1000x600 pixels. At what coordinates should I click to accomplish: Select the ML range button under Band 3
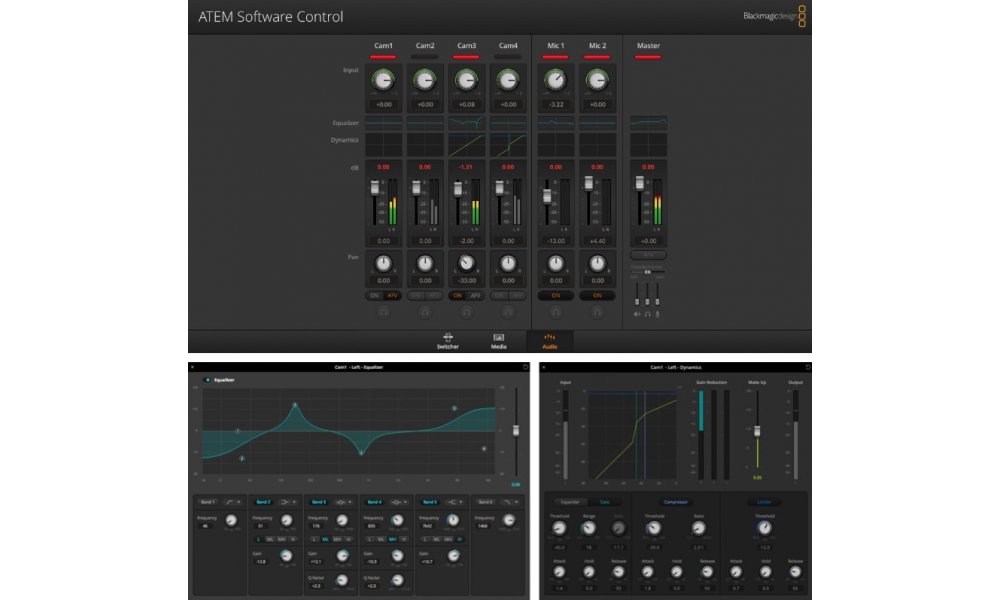click(x=325, y=538)
